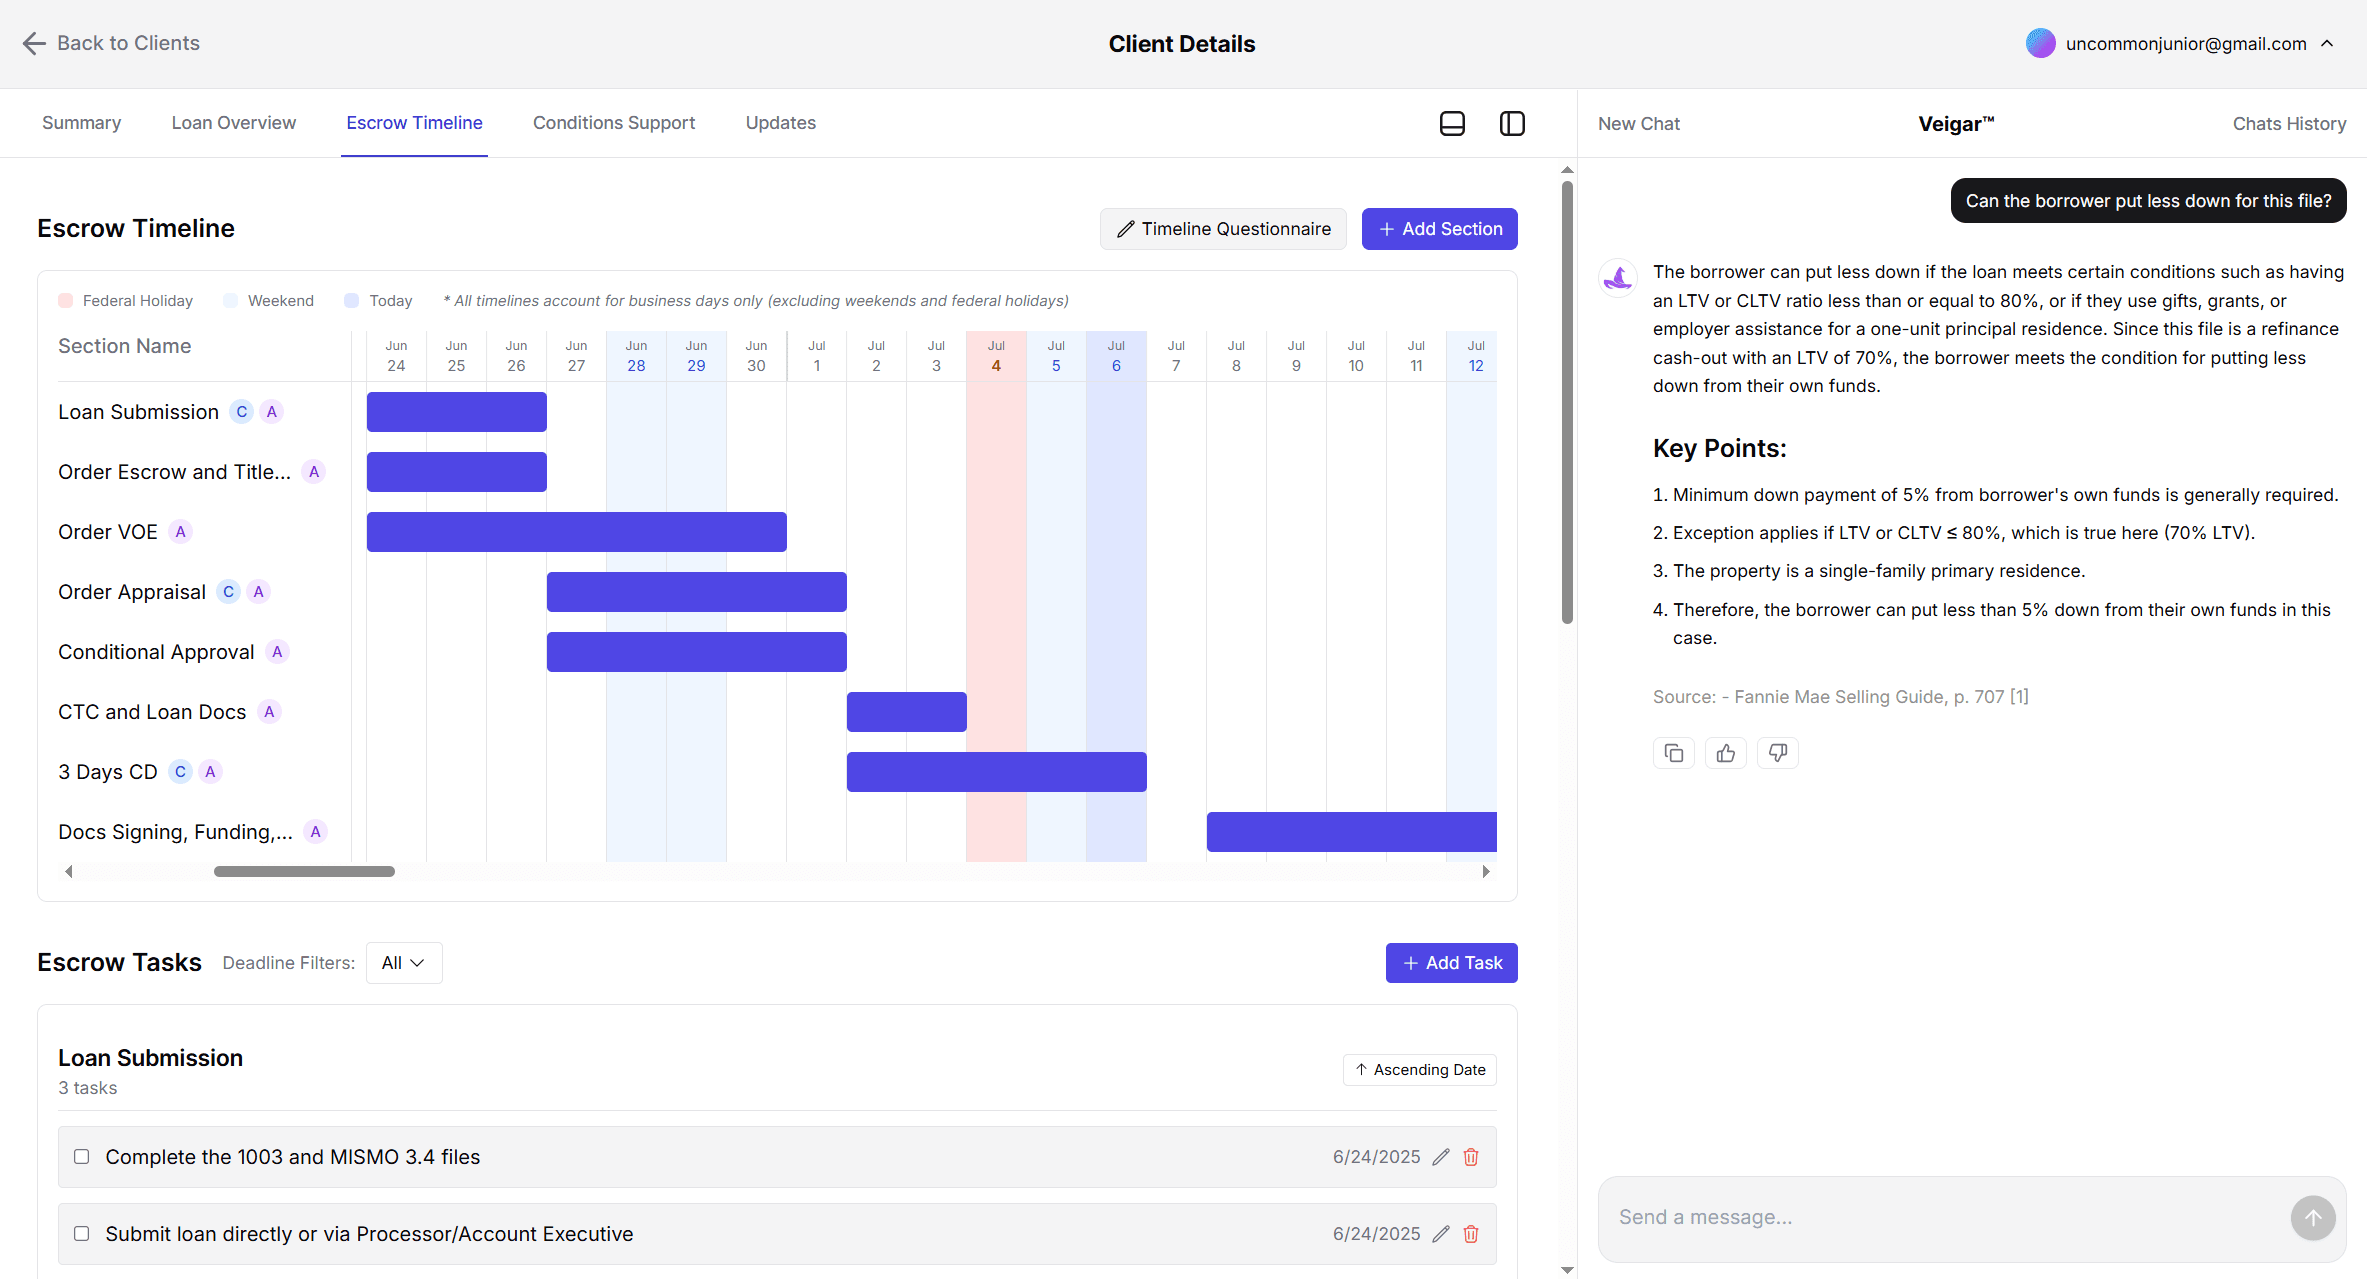Click the Order Escrow and Title timeline bar
2367x1279 pixels.
click(x=457, y=472)
